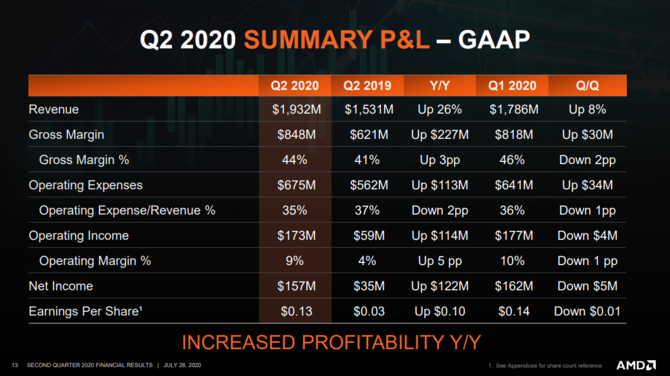Select the Up 8% cell
This screenshot has width=670, height=376.
coord(587,110)
